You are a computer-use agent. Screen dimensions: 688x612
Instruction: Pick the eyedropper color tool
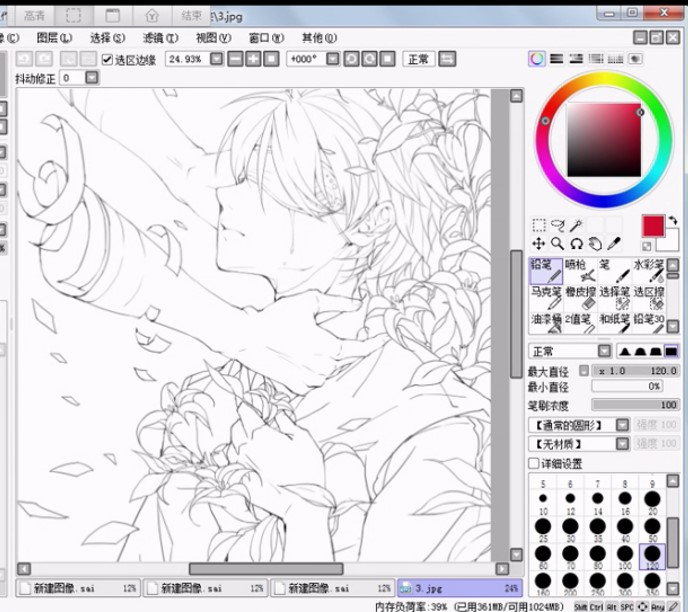point(614,243)
